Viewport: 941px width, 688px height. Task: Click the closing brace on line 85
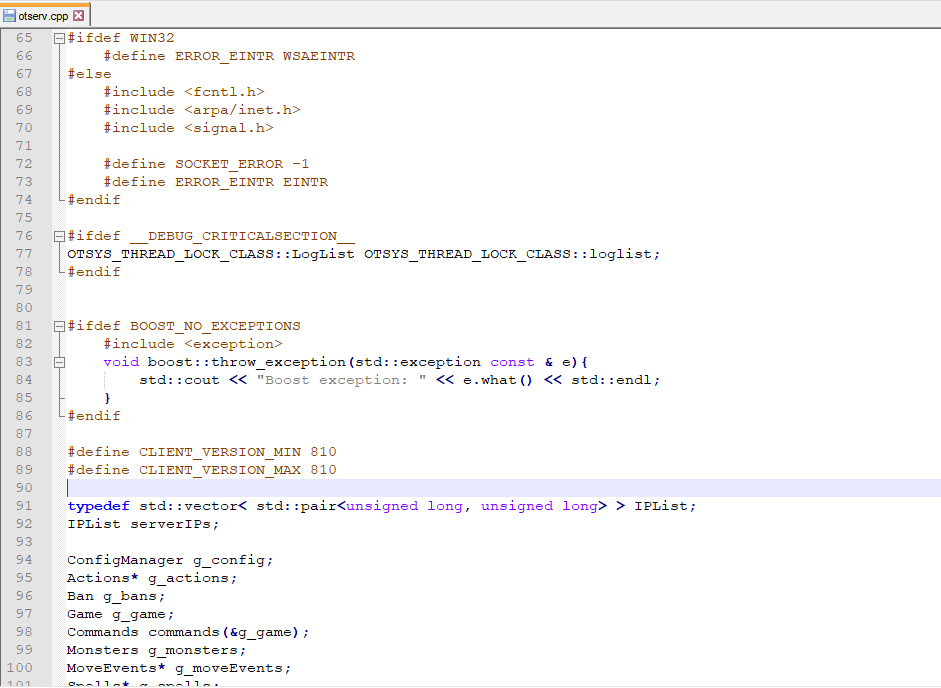[107, 398]
